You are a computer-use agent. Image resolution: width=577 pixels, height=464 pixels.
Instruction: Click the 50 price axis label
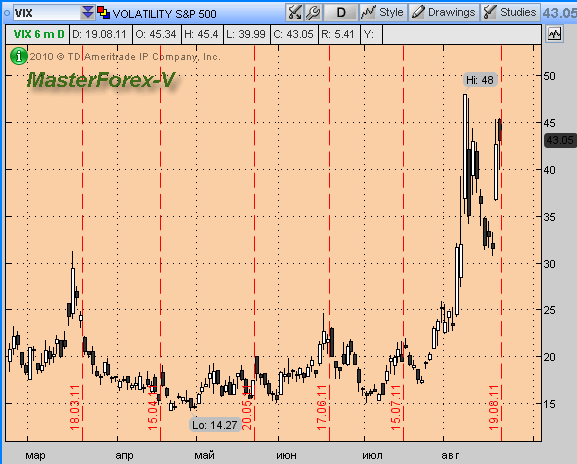549,76
